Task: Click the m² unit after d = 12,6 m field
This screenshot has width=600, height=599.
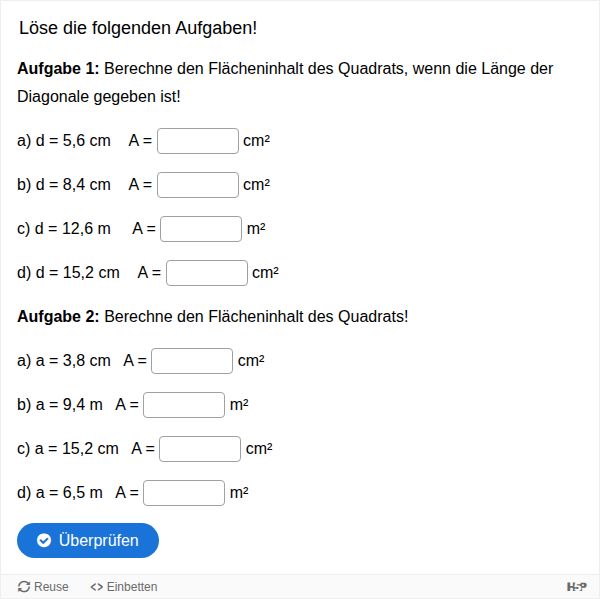Action: point(256,229)
